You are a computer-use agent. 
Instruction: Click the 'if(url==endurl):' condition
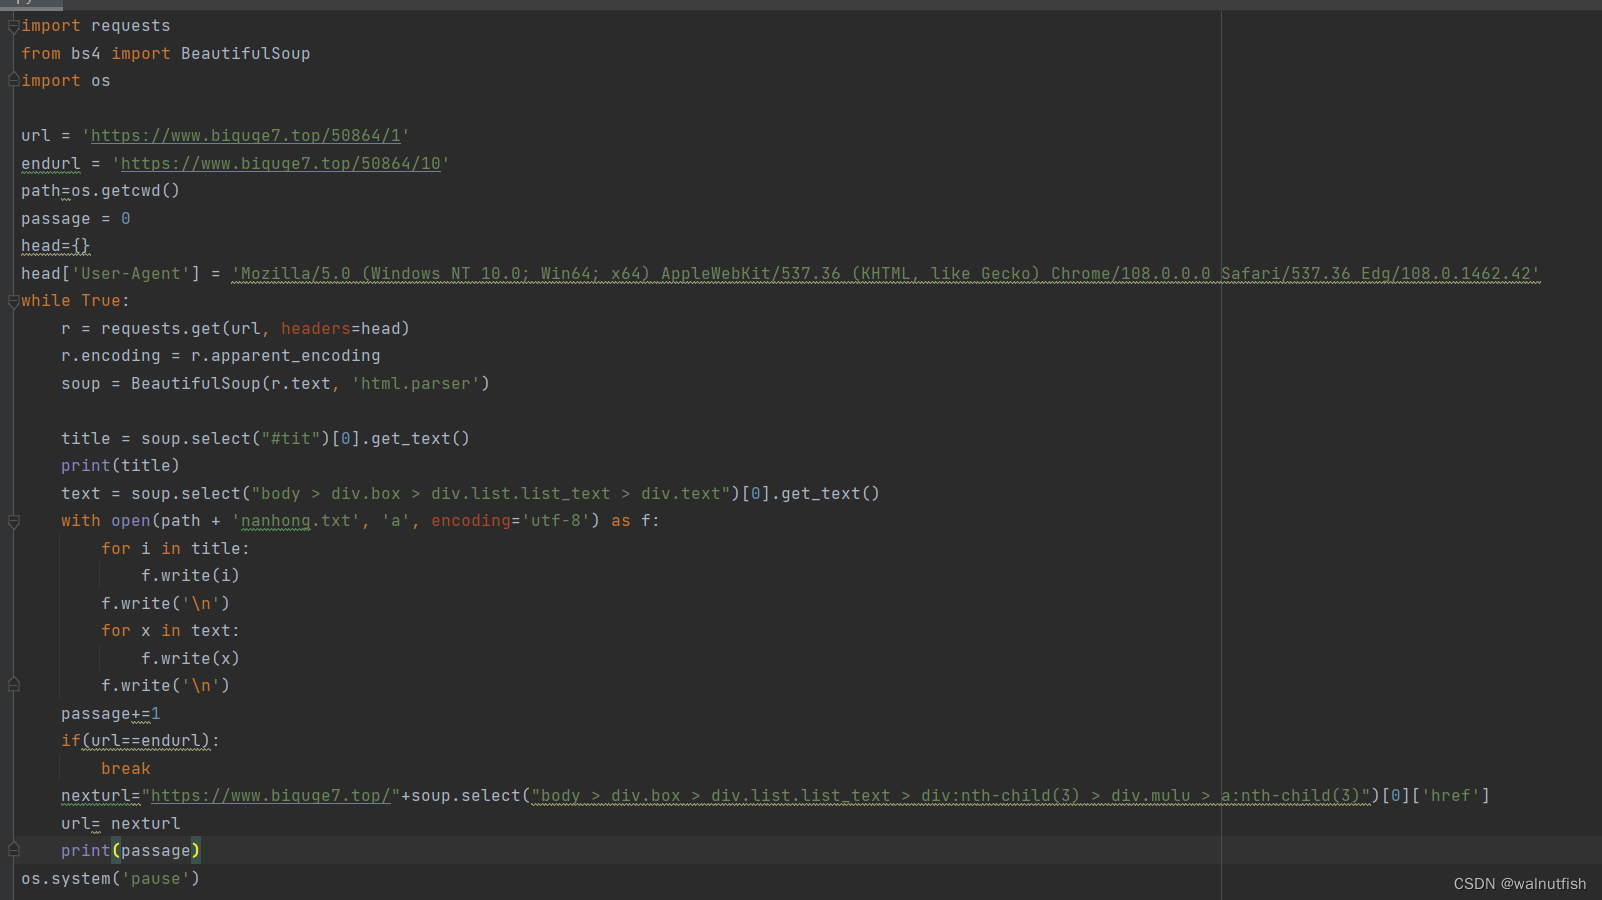tap(140, 741)
